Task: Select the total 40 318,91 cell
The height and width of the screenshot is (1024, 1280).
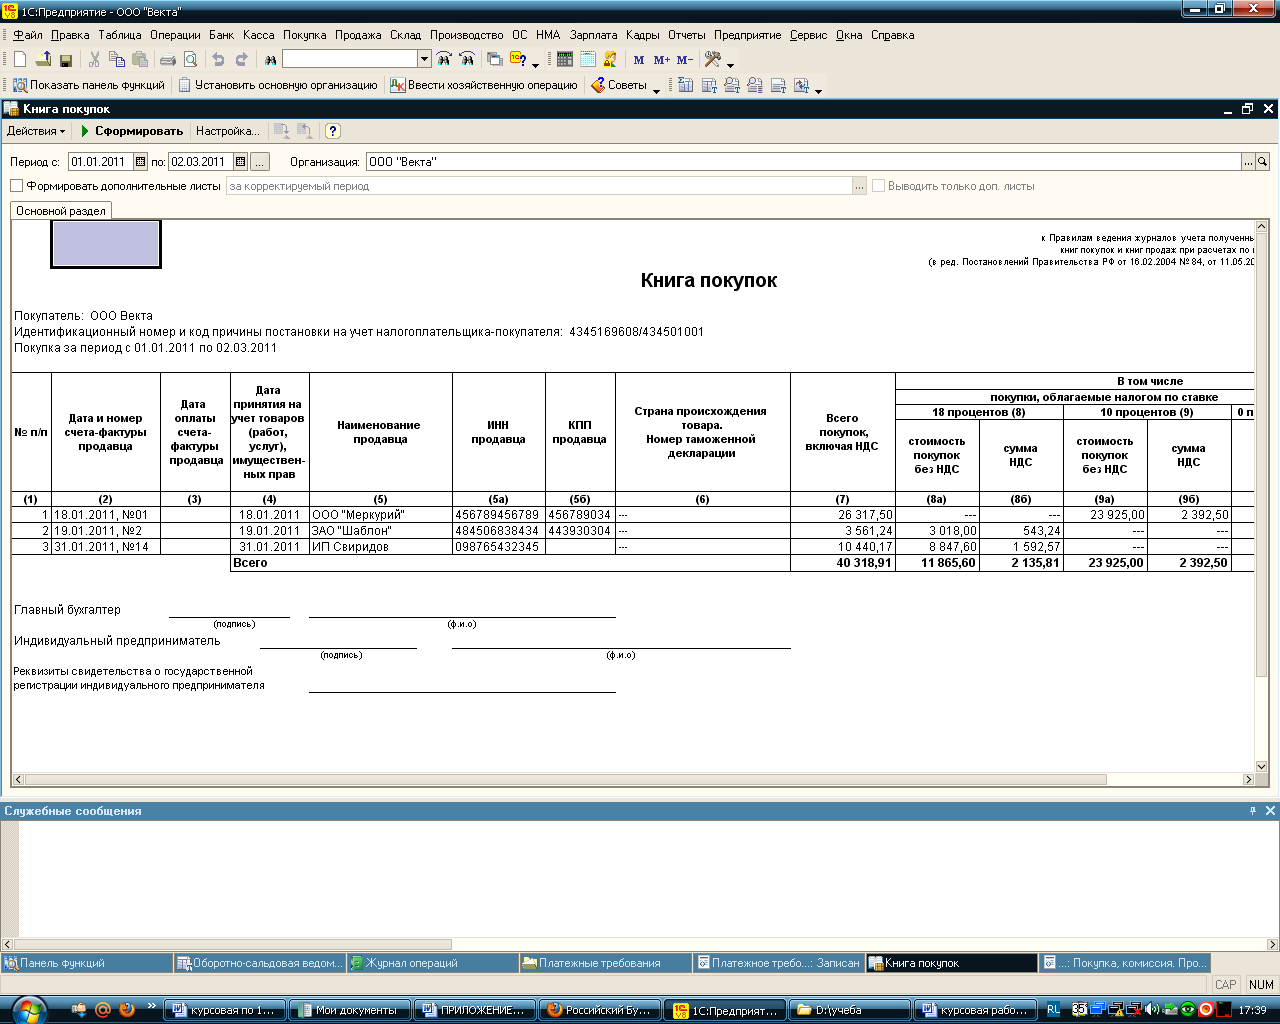Action: coord(843,563)
